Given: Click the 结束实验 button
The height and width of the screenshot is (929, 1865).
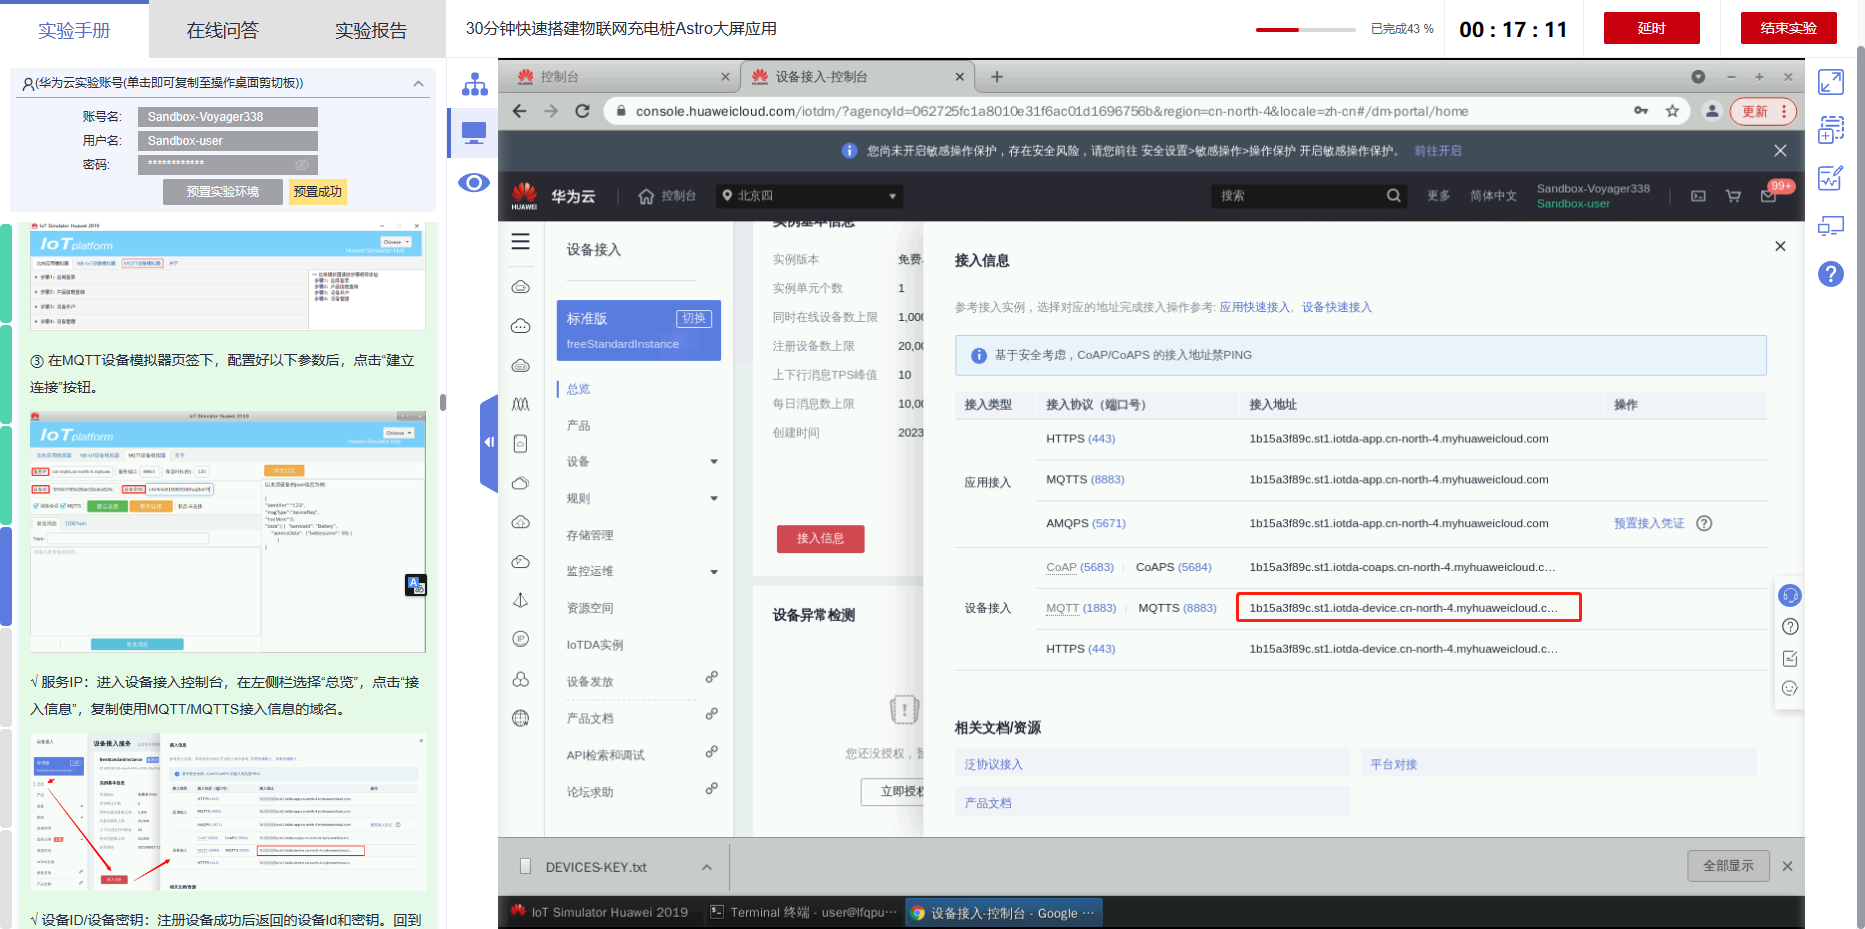Looking at the screenshot, I should pyautogui.click(x=1789, y=28).
